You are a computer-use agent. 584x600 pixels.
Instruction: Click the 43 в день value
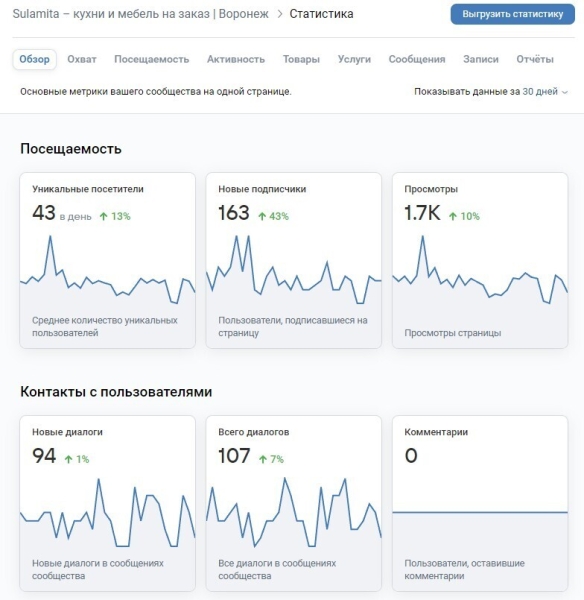(62, 214)
